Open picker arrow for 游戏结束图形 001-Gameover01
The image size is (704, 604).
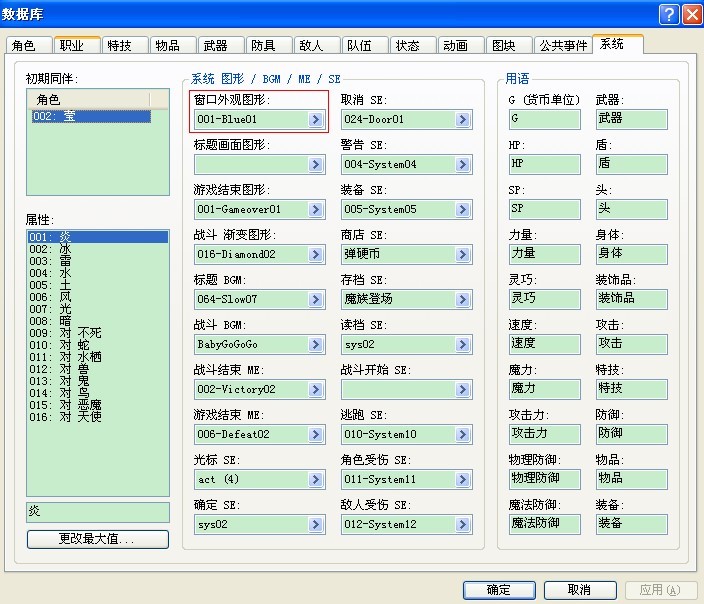point(316,209)
